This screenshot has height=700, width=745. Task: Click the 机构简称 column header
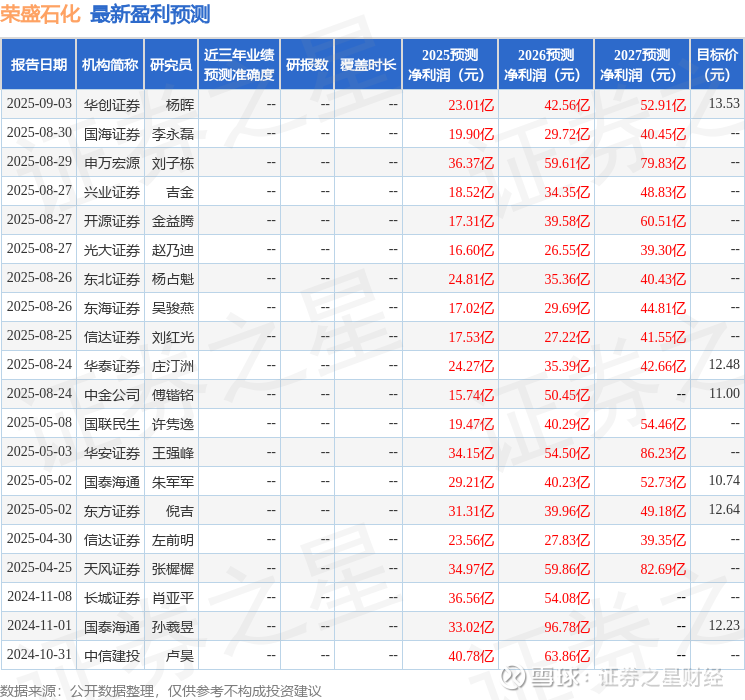[110, 65]
